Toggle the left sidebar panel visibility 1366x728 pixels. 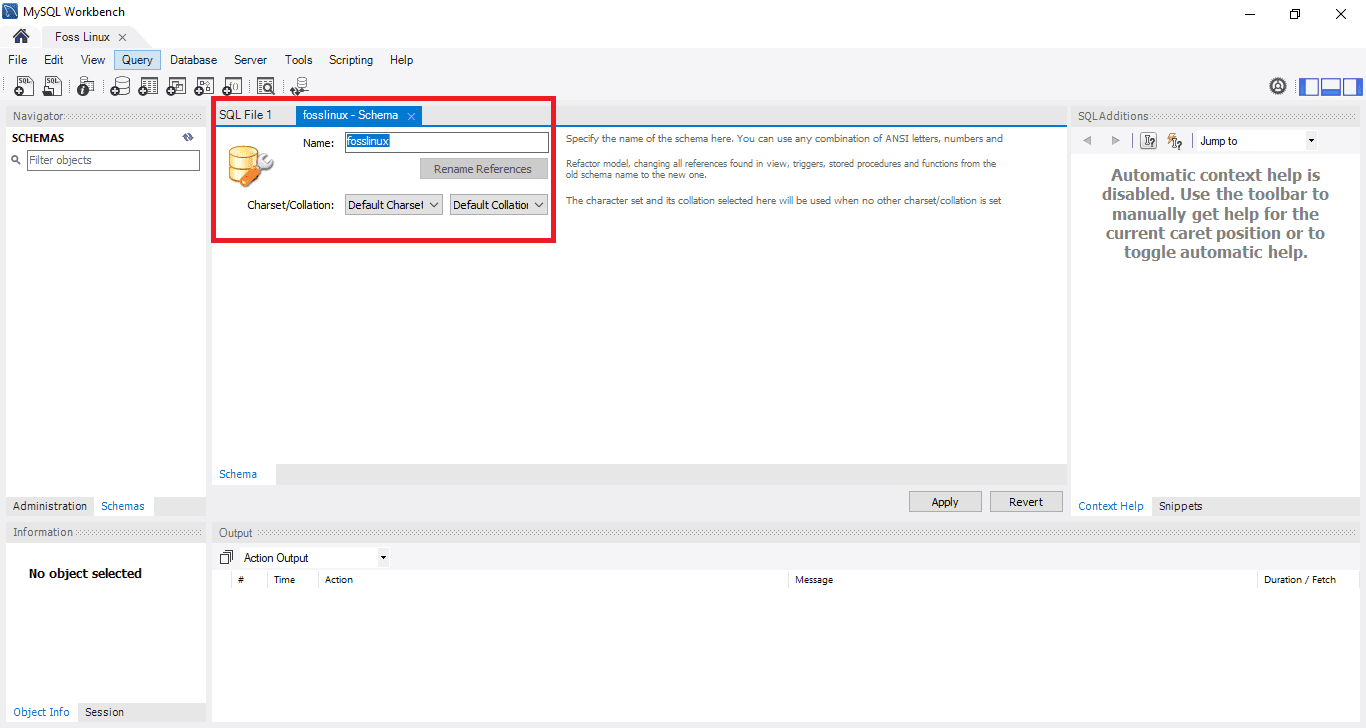1309,87
